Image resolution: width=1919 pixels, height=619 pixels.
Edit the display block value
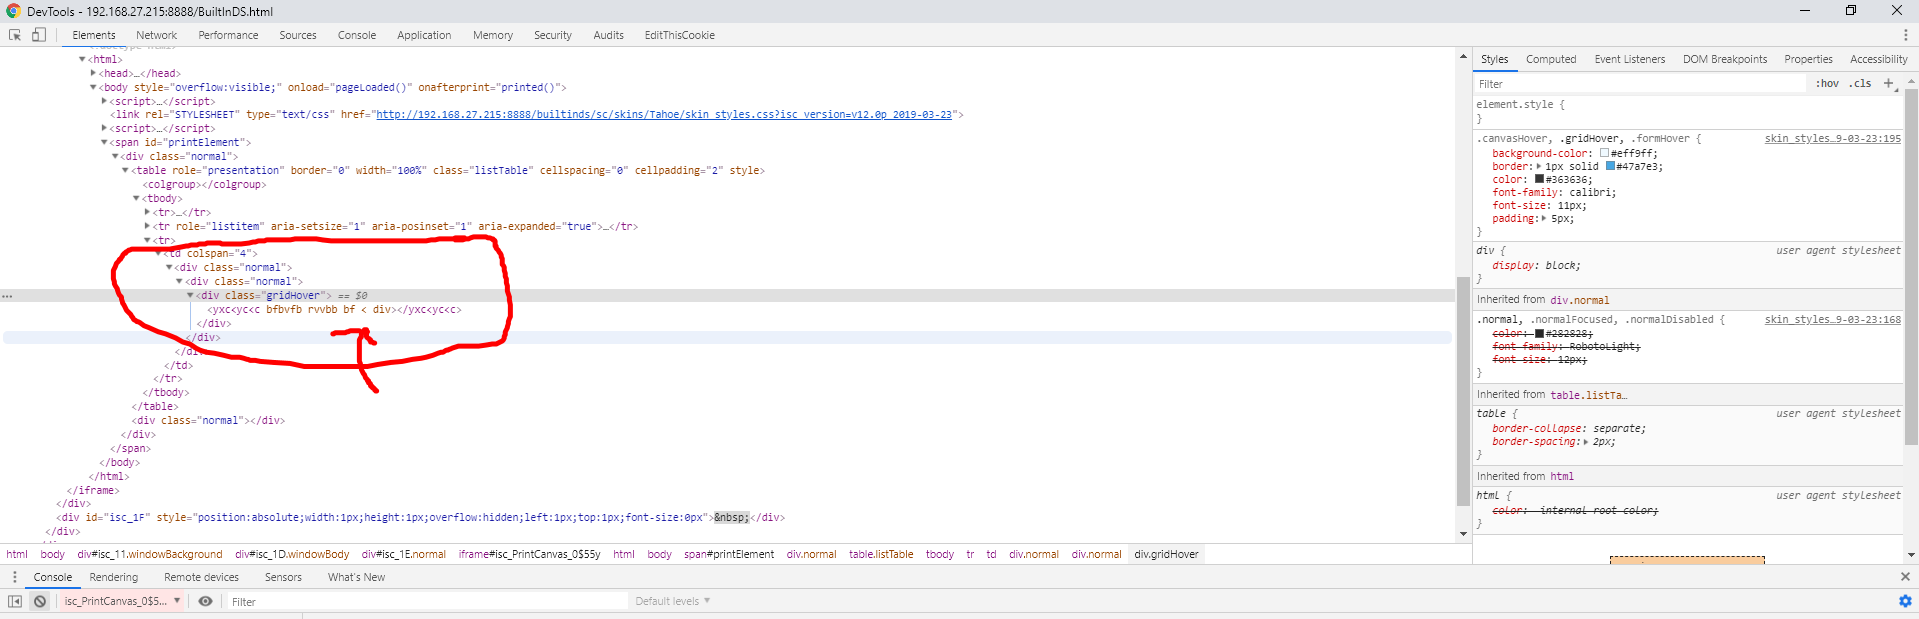pos(1561,266)
